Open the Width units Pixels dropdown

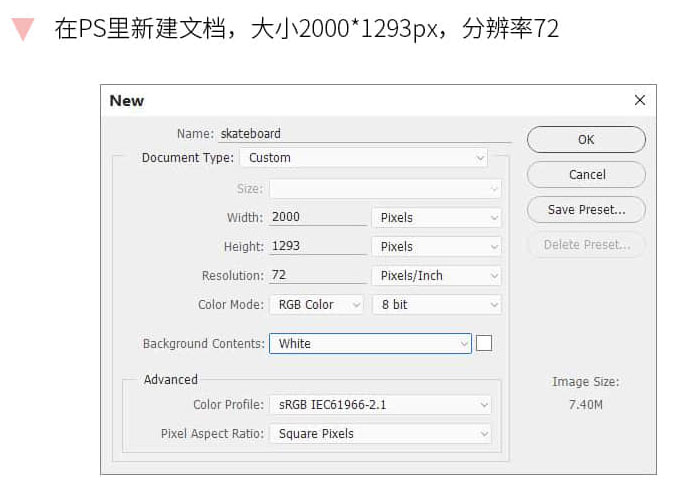tap(436, 217)
